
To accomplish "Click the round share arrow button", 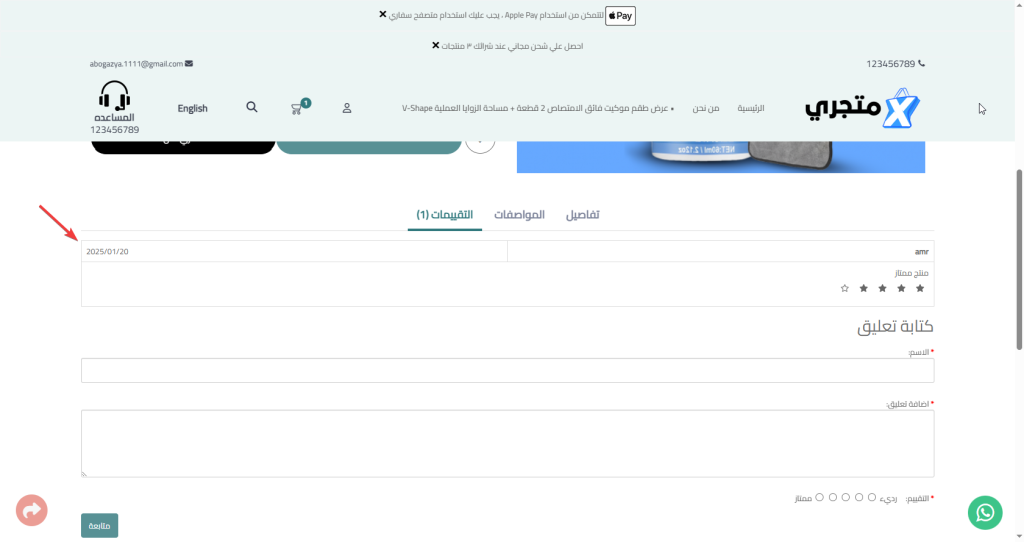I will click(32, 510).
